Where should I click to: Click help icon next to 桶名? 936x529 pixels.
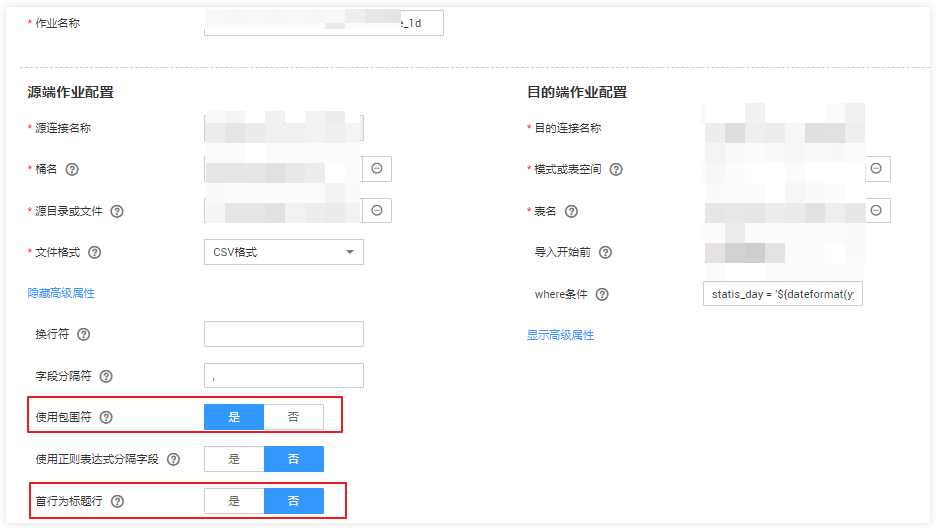(x=72, y=170)
